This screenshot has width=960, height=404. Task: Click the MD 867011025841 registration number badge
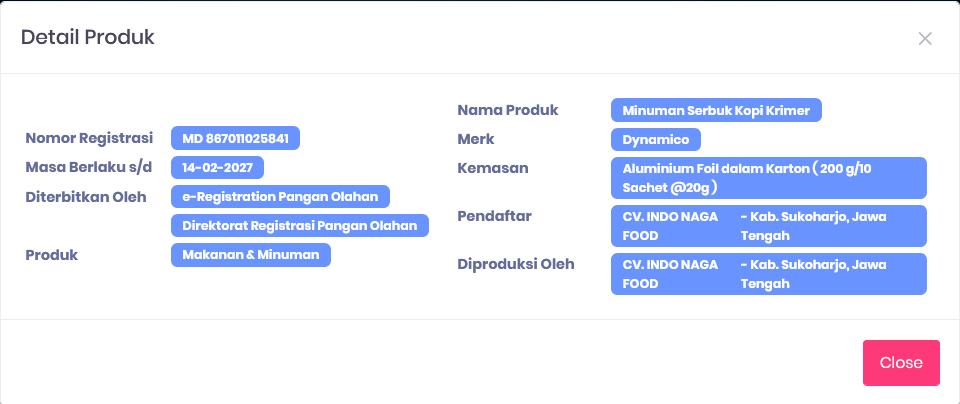tap(235, 139)
